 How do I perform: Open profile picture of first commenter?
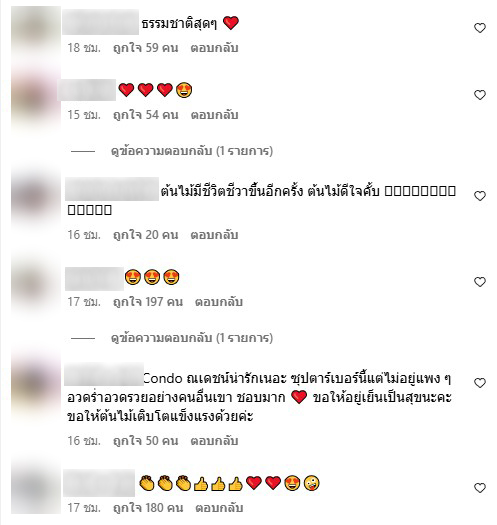tap(36, 32)
